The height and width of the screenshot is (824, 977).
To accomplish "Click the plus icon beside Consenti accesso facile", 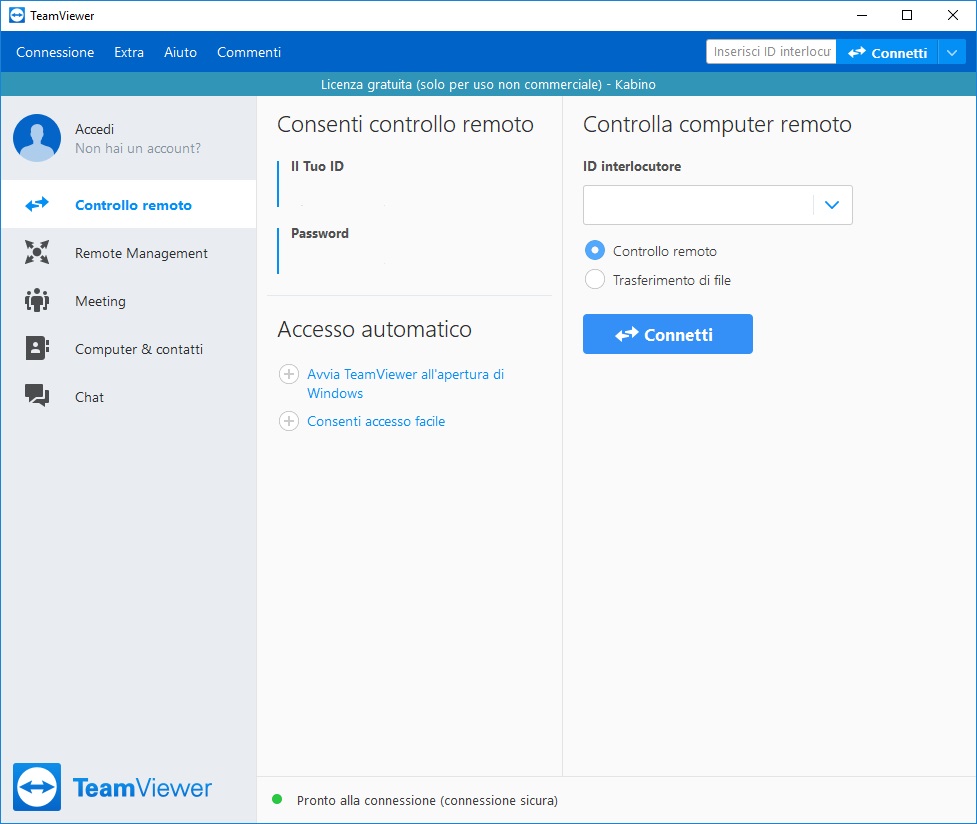I will [x=288, y=421].
